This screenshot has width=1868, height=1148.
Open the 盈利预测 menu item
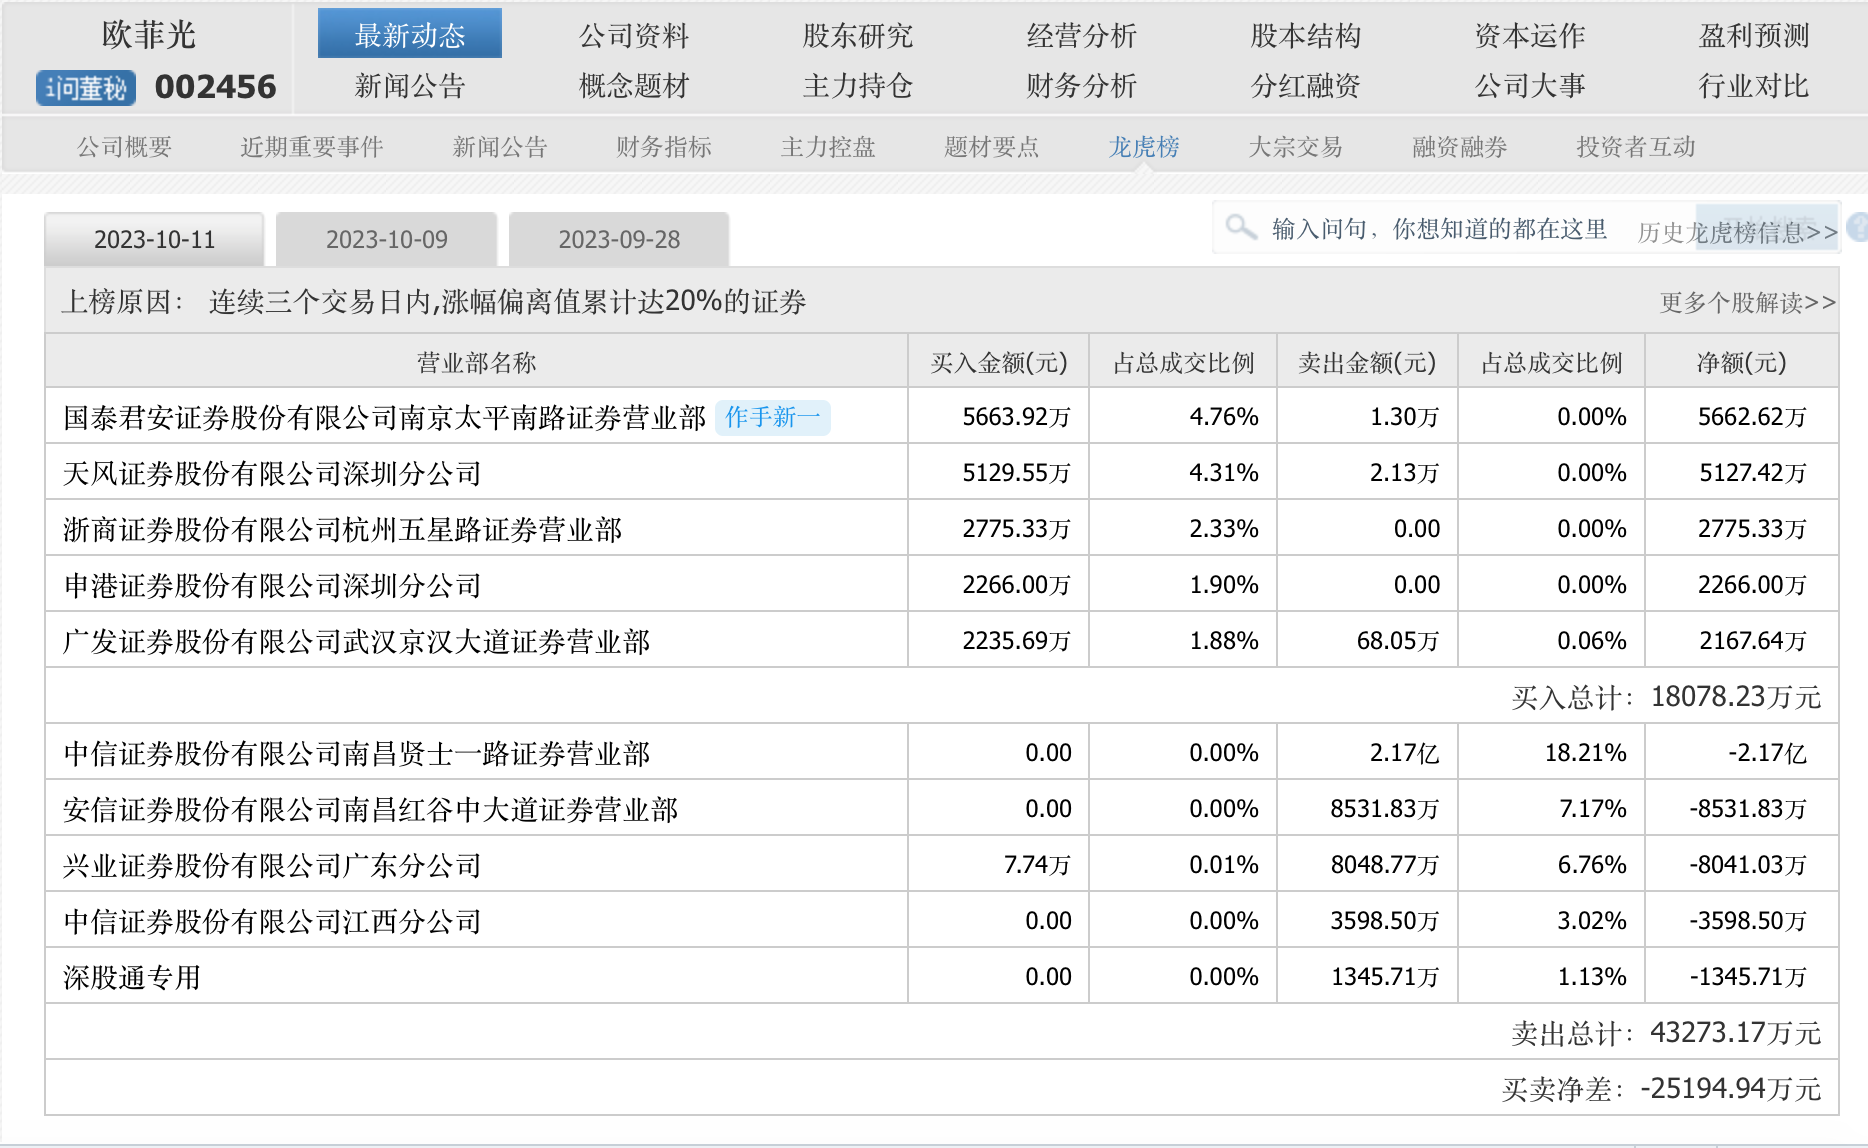[1753, 36]
